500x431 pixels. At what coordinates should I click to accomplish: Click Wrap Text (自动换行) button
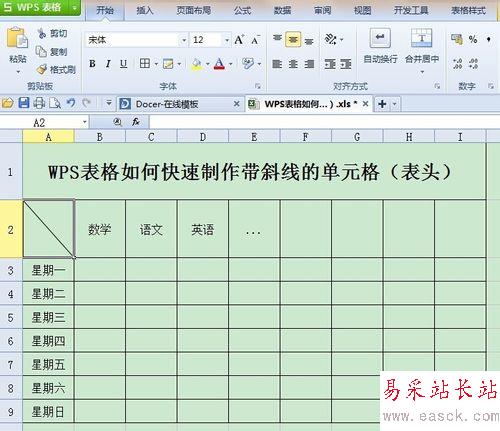point(380,46)
